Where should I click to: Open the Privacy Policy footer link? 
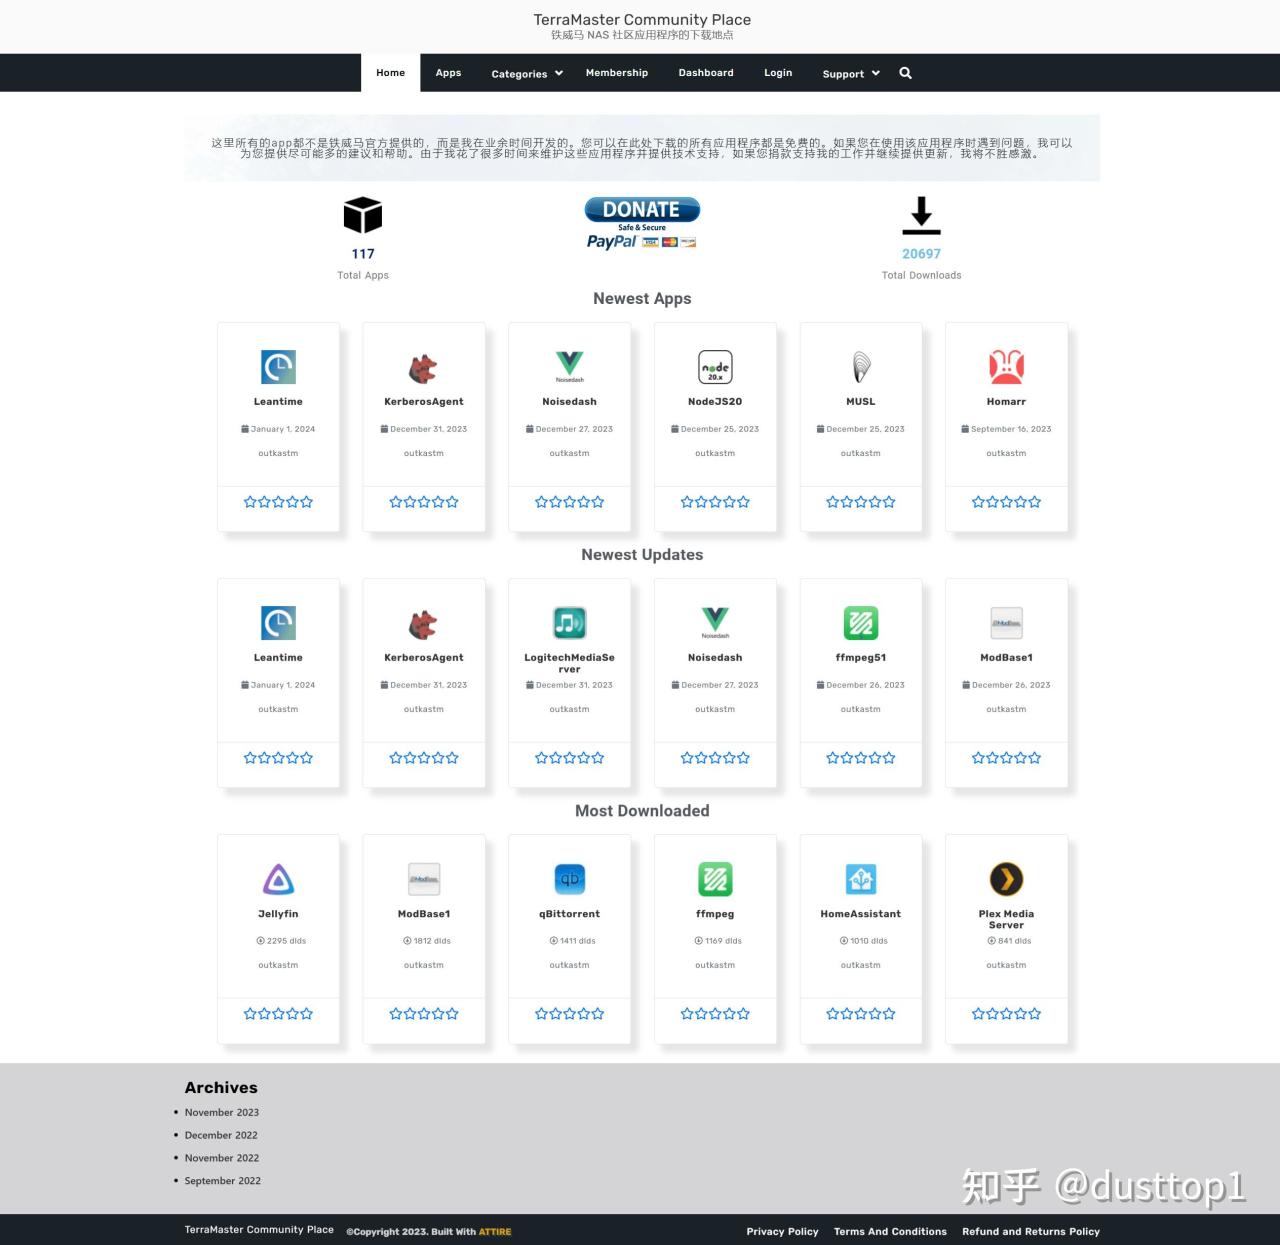pos(782,1232)
